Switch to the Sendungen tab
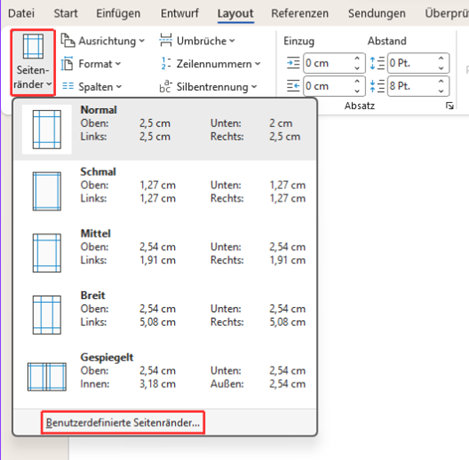469x460 pixels. click(x=377, y=13)
